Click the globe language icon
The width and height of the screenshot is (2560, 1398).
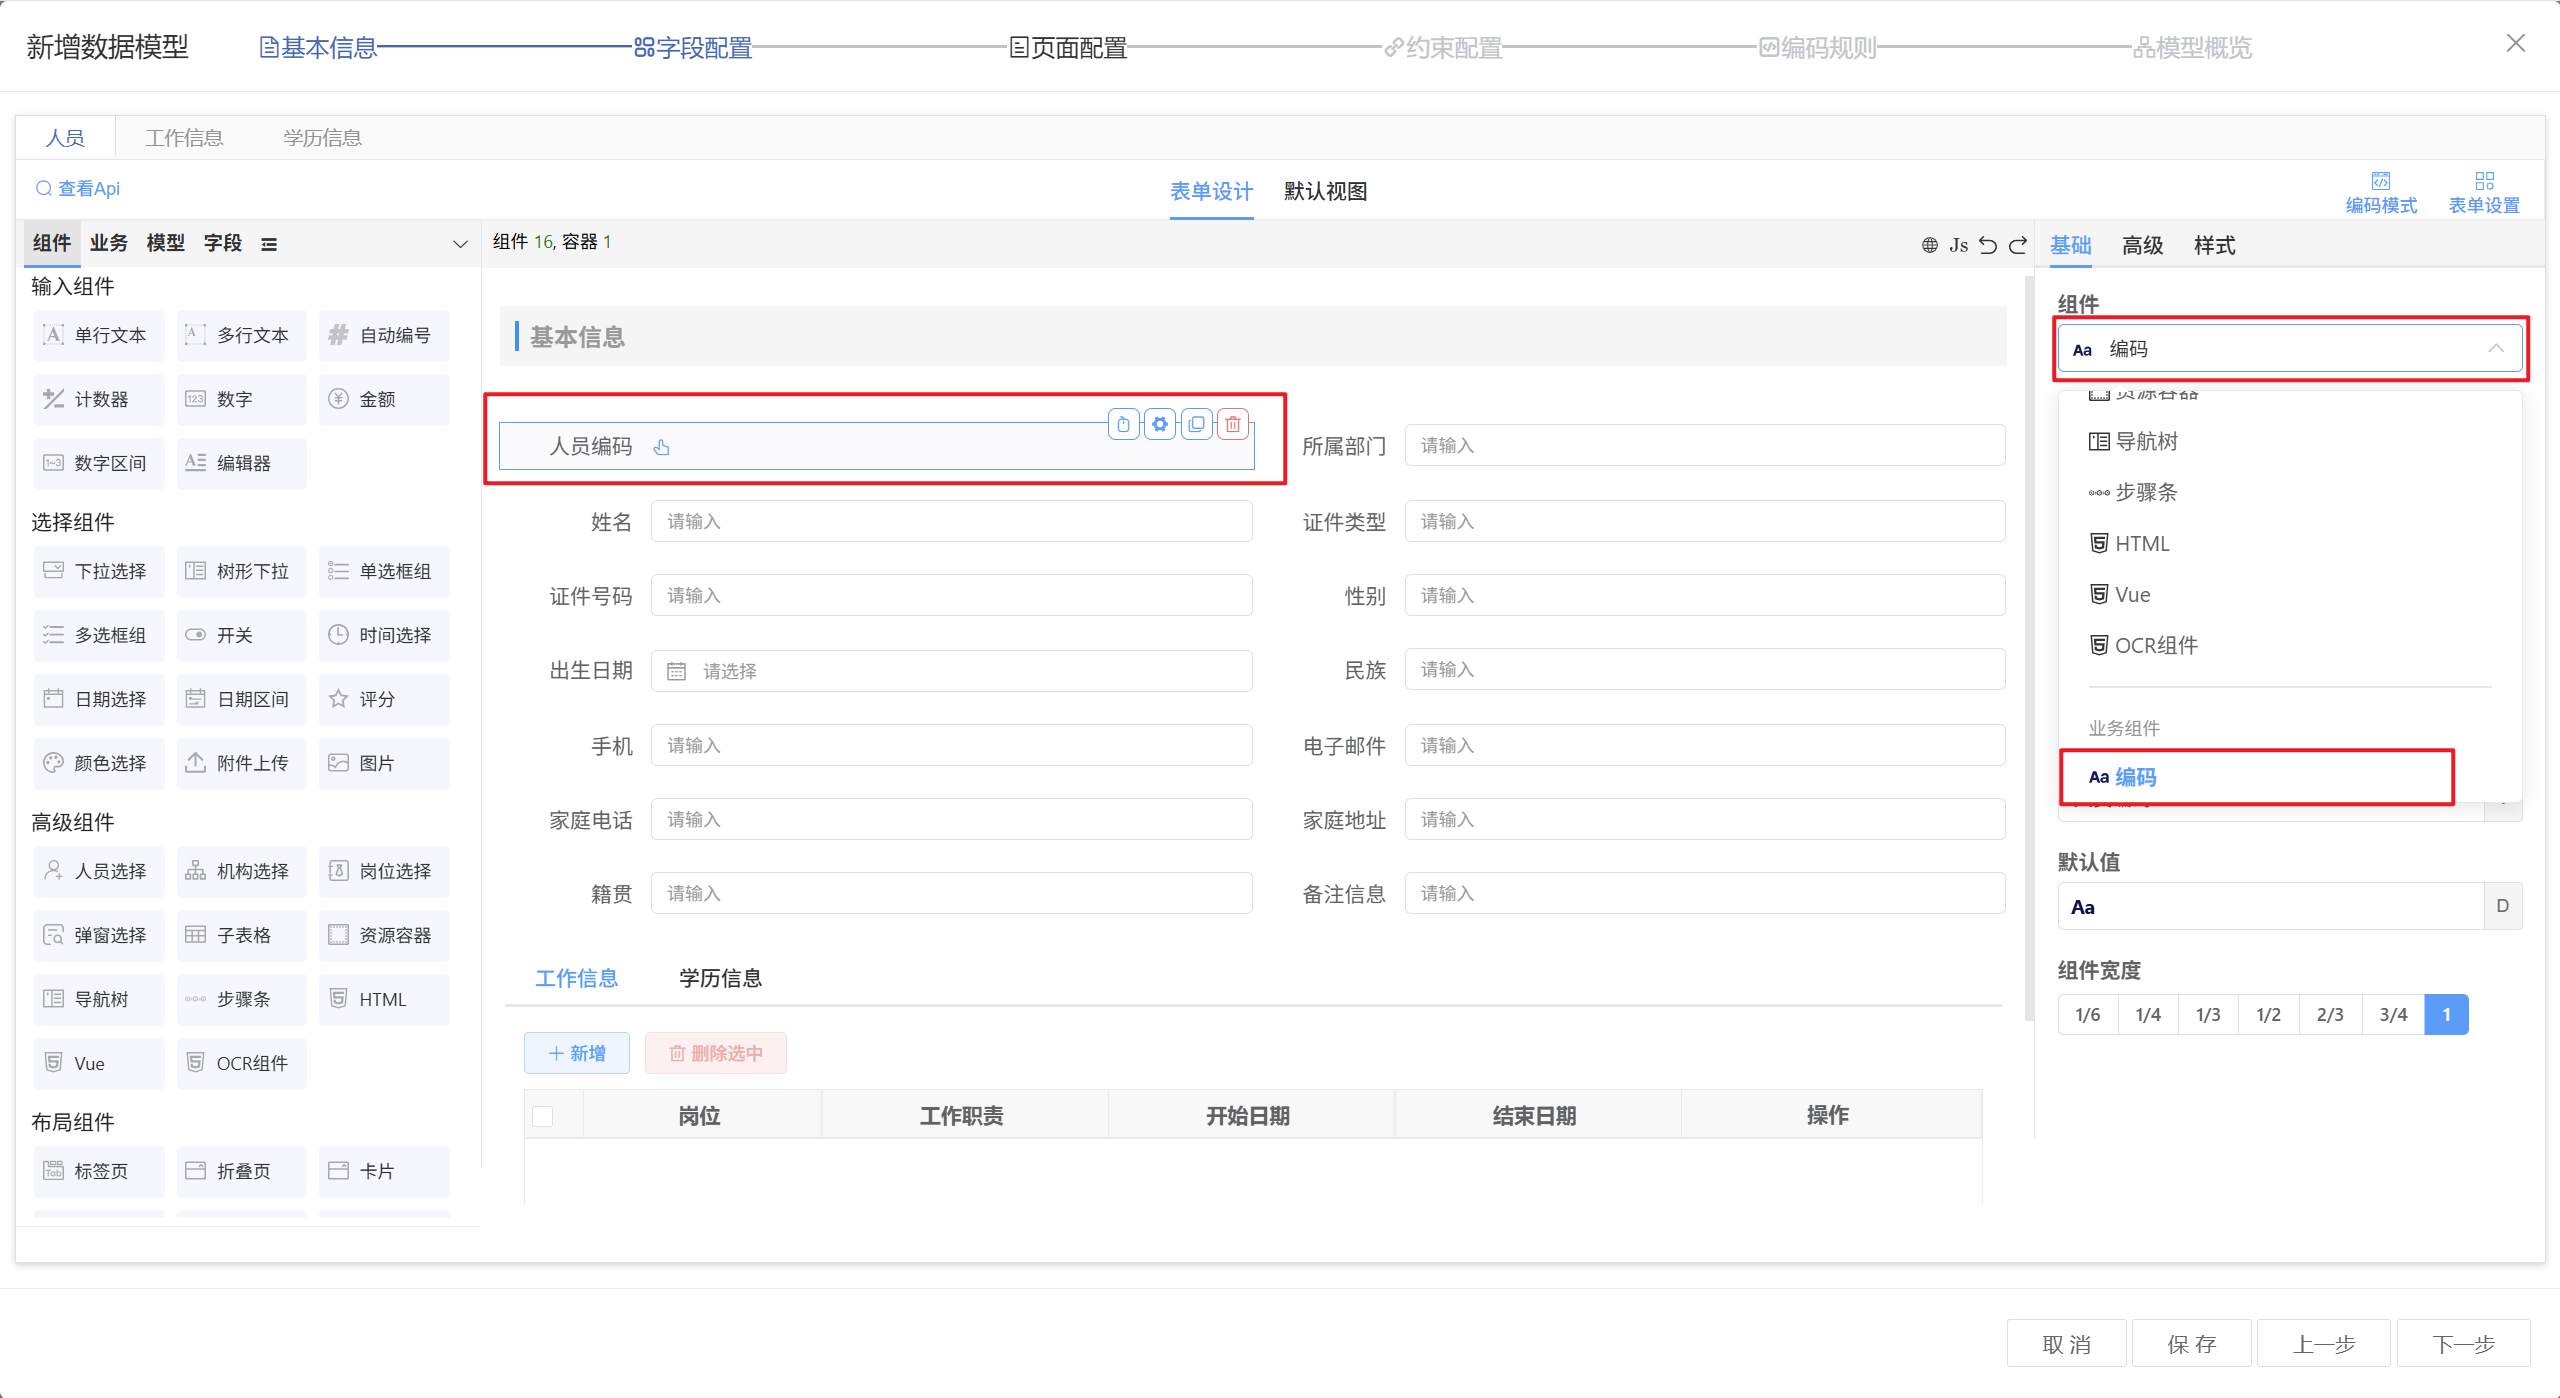click(1929, 245)
